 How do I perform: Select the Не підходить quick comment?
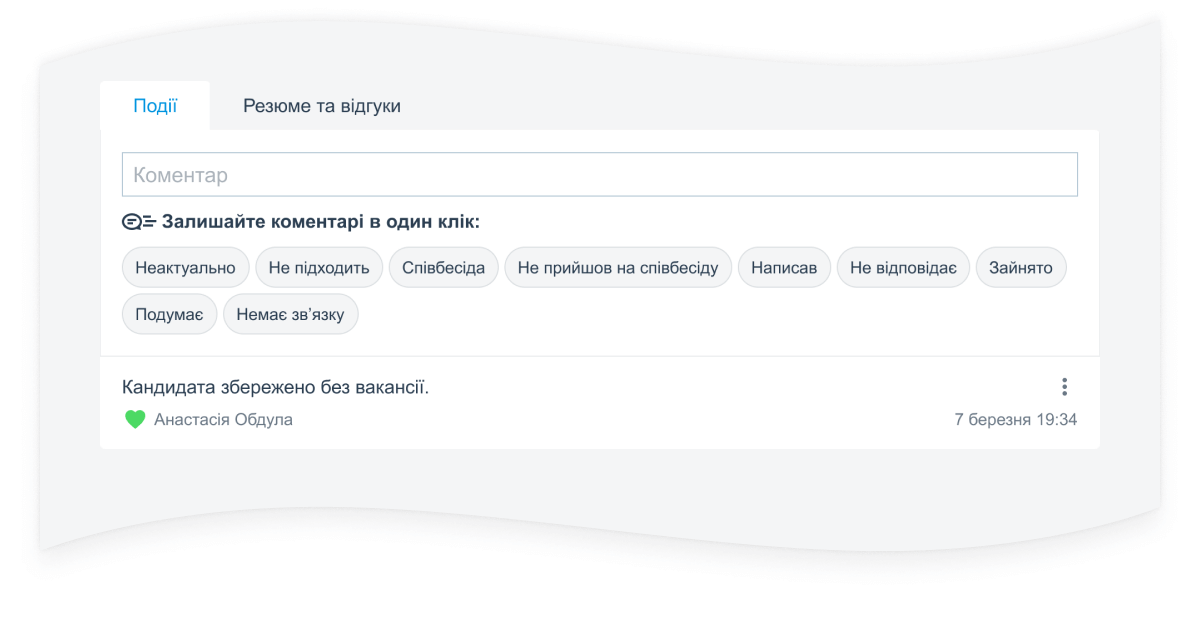[319, 268]
